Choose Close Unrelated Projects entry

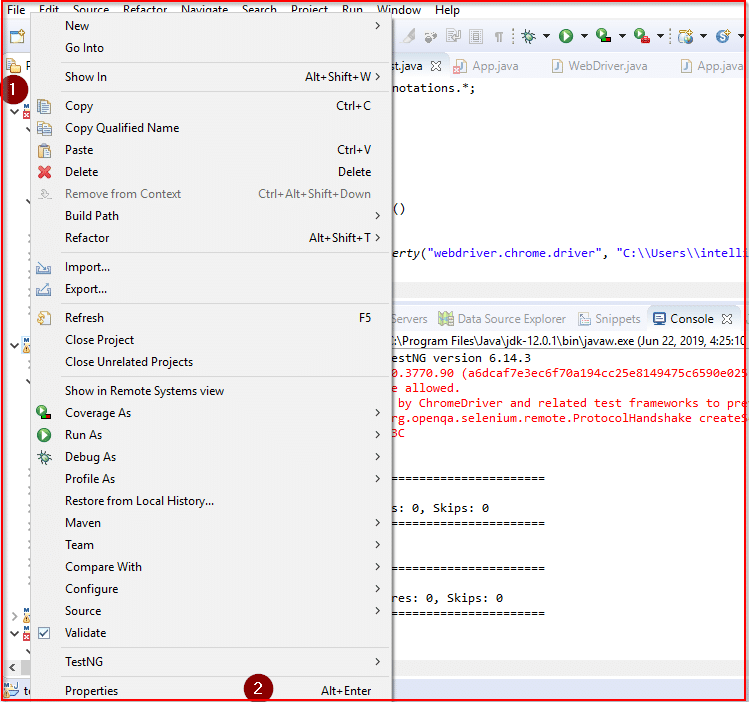(211, 362)
